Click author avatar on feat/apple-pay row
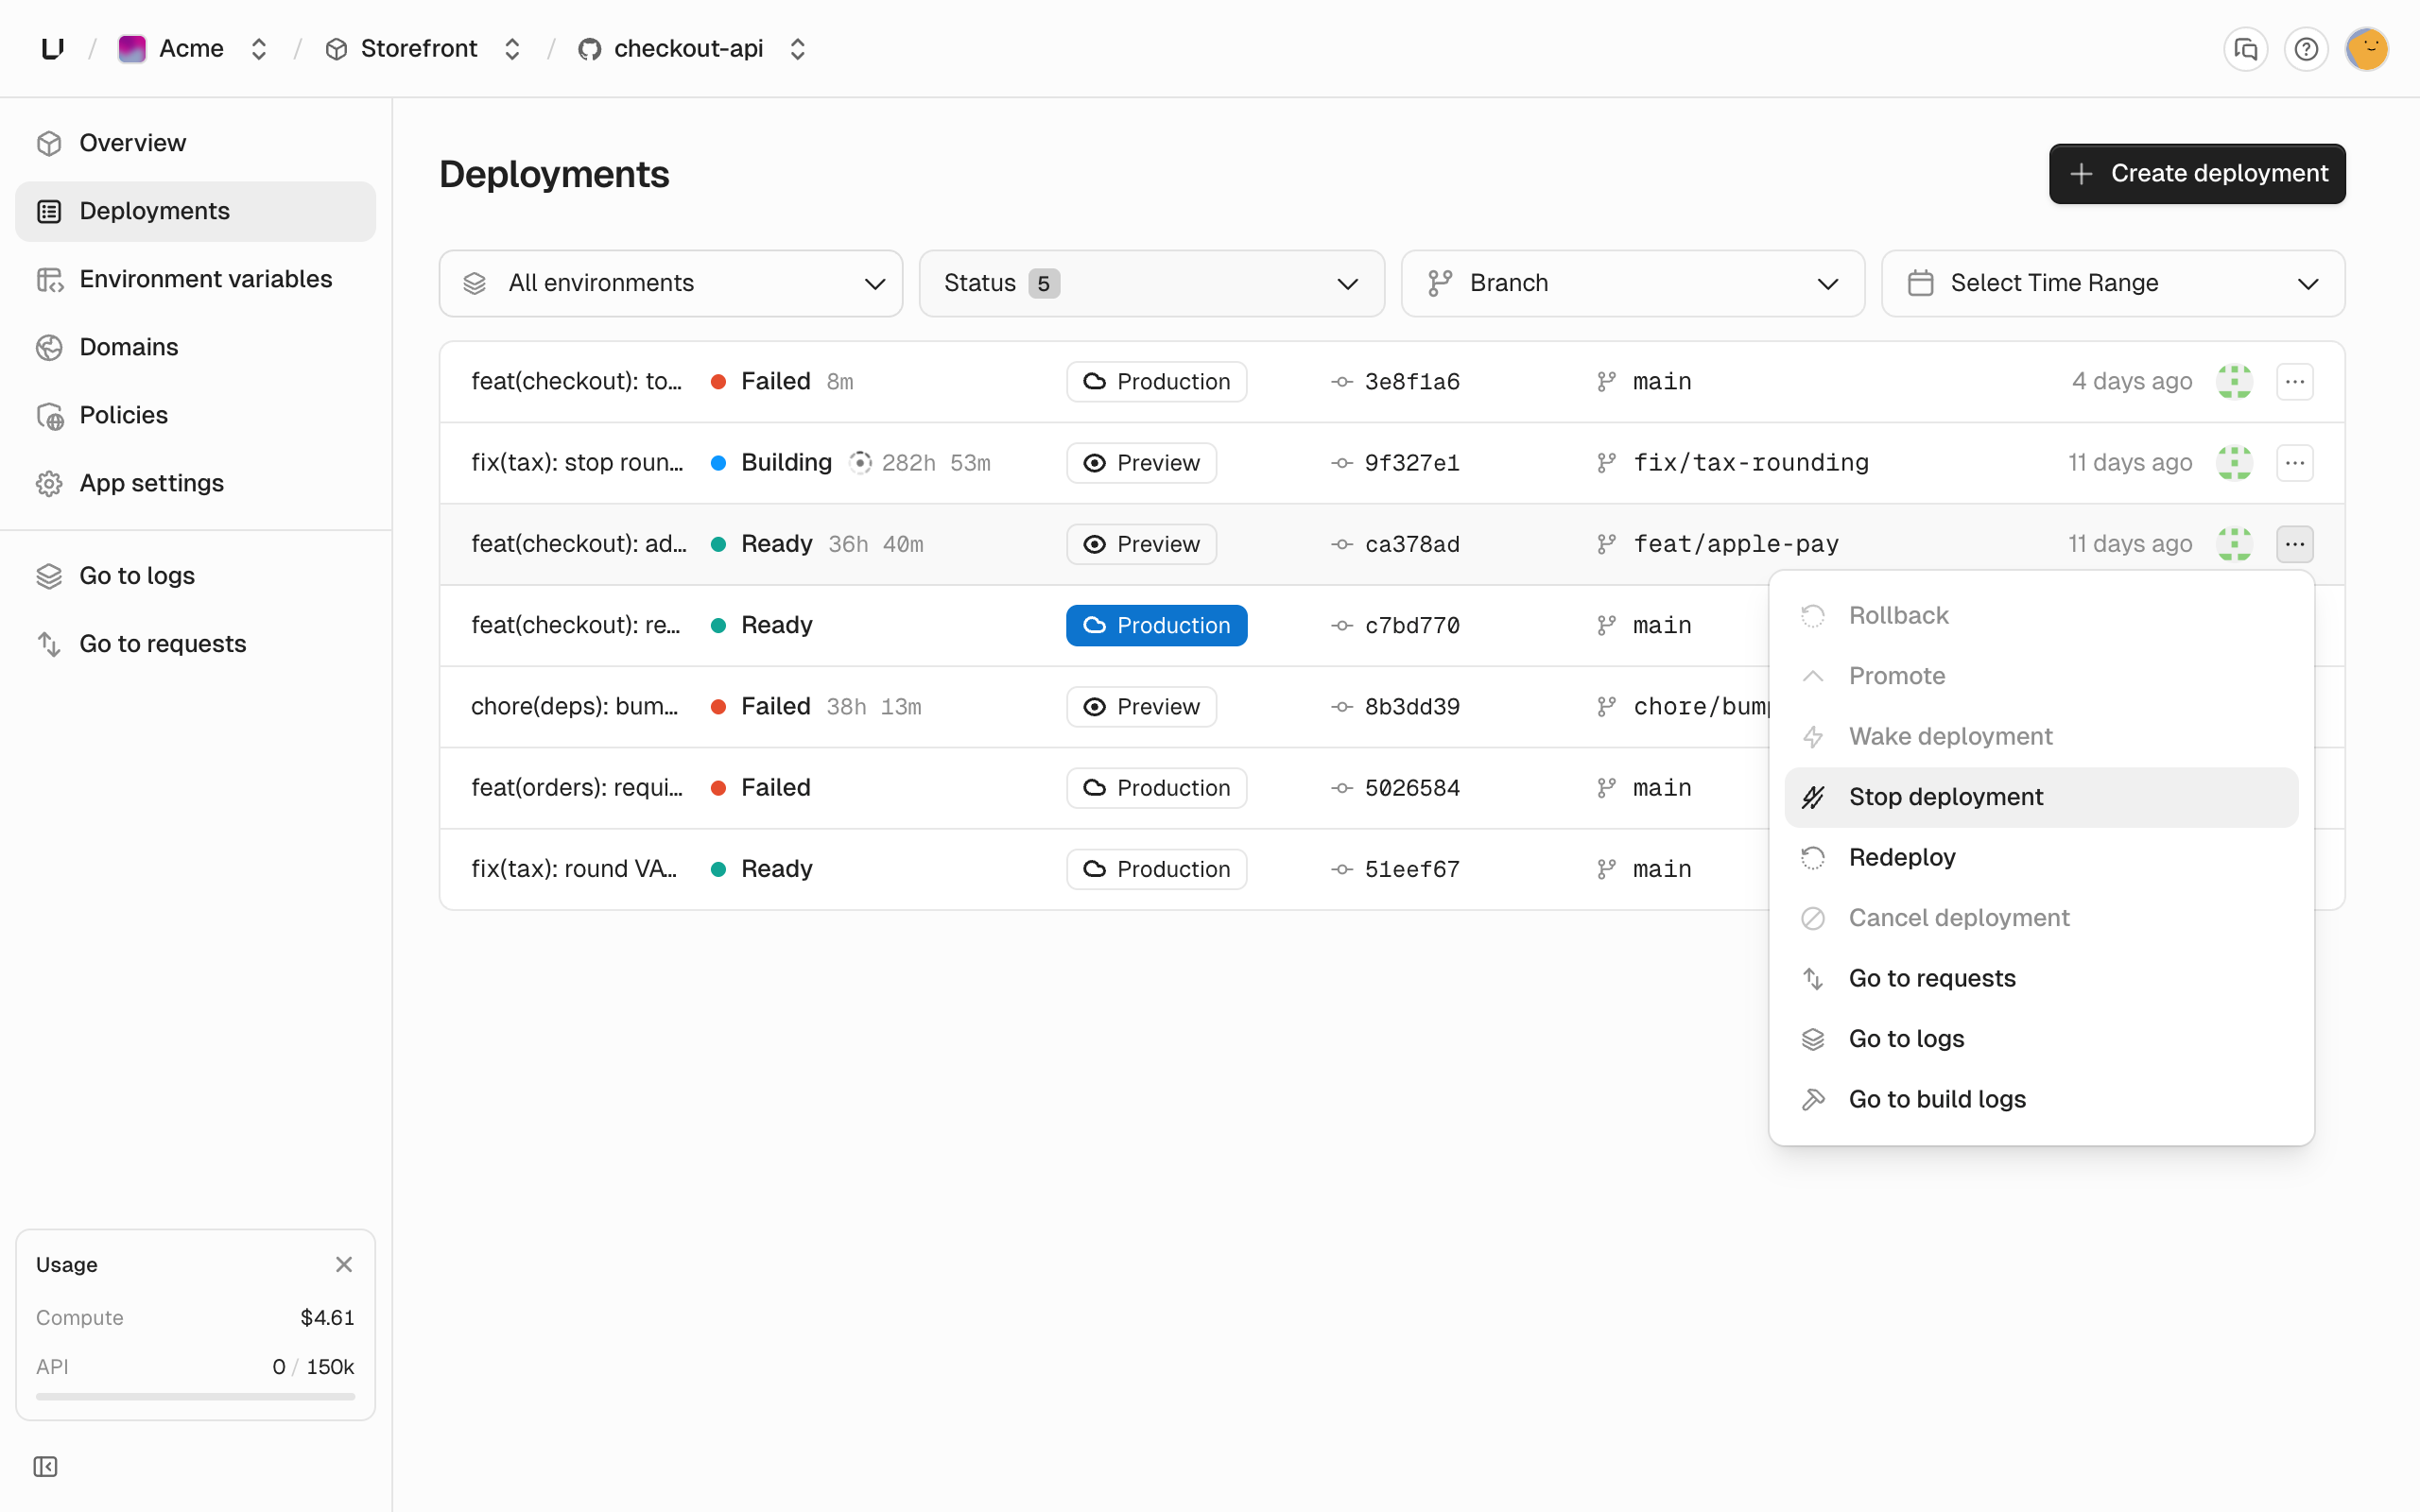2420x1512 pixels. pyautogui.click(x=2234, y=544)
